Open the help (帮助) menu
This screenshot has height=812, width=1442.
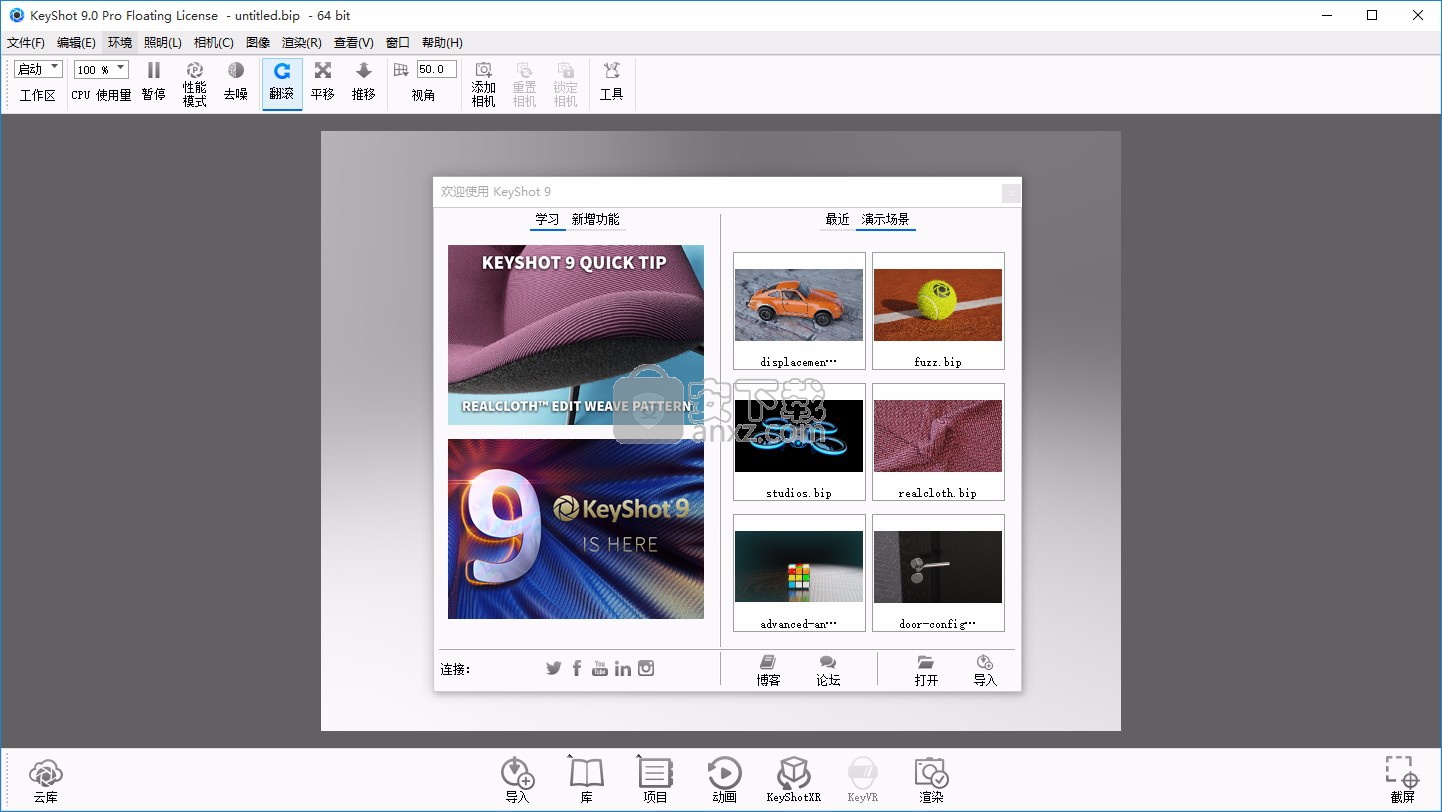pyautogui.click(x=442, y=43)
